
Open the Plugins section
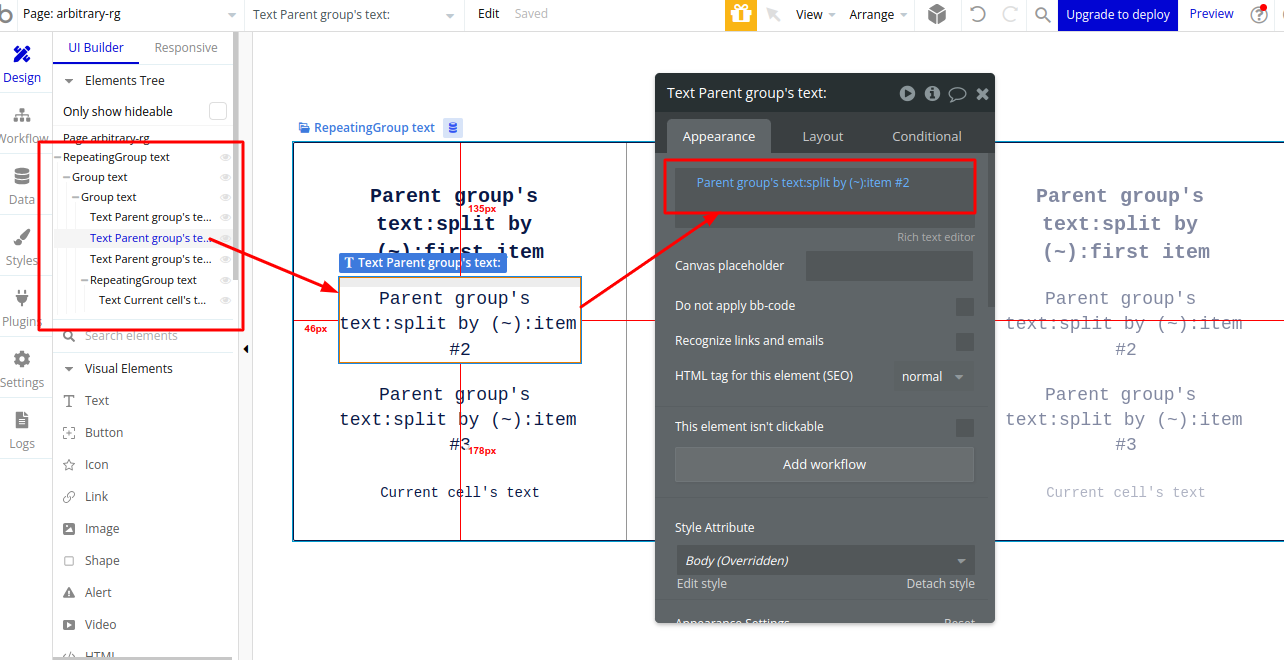click(x=22, y=308)
